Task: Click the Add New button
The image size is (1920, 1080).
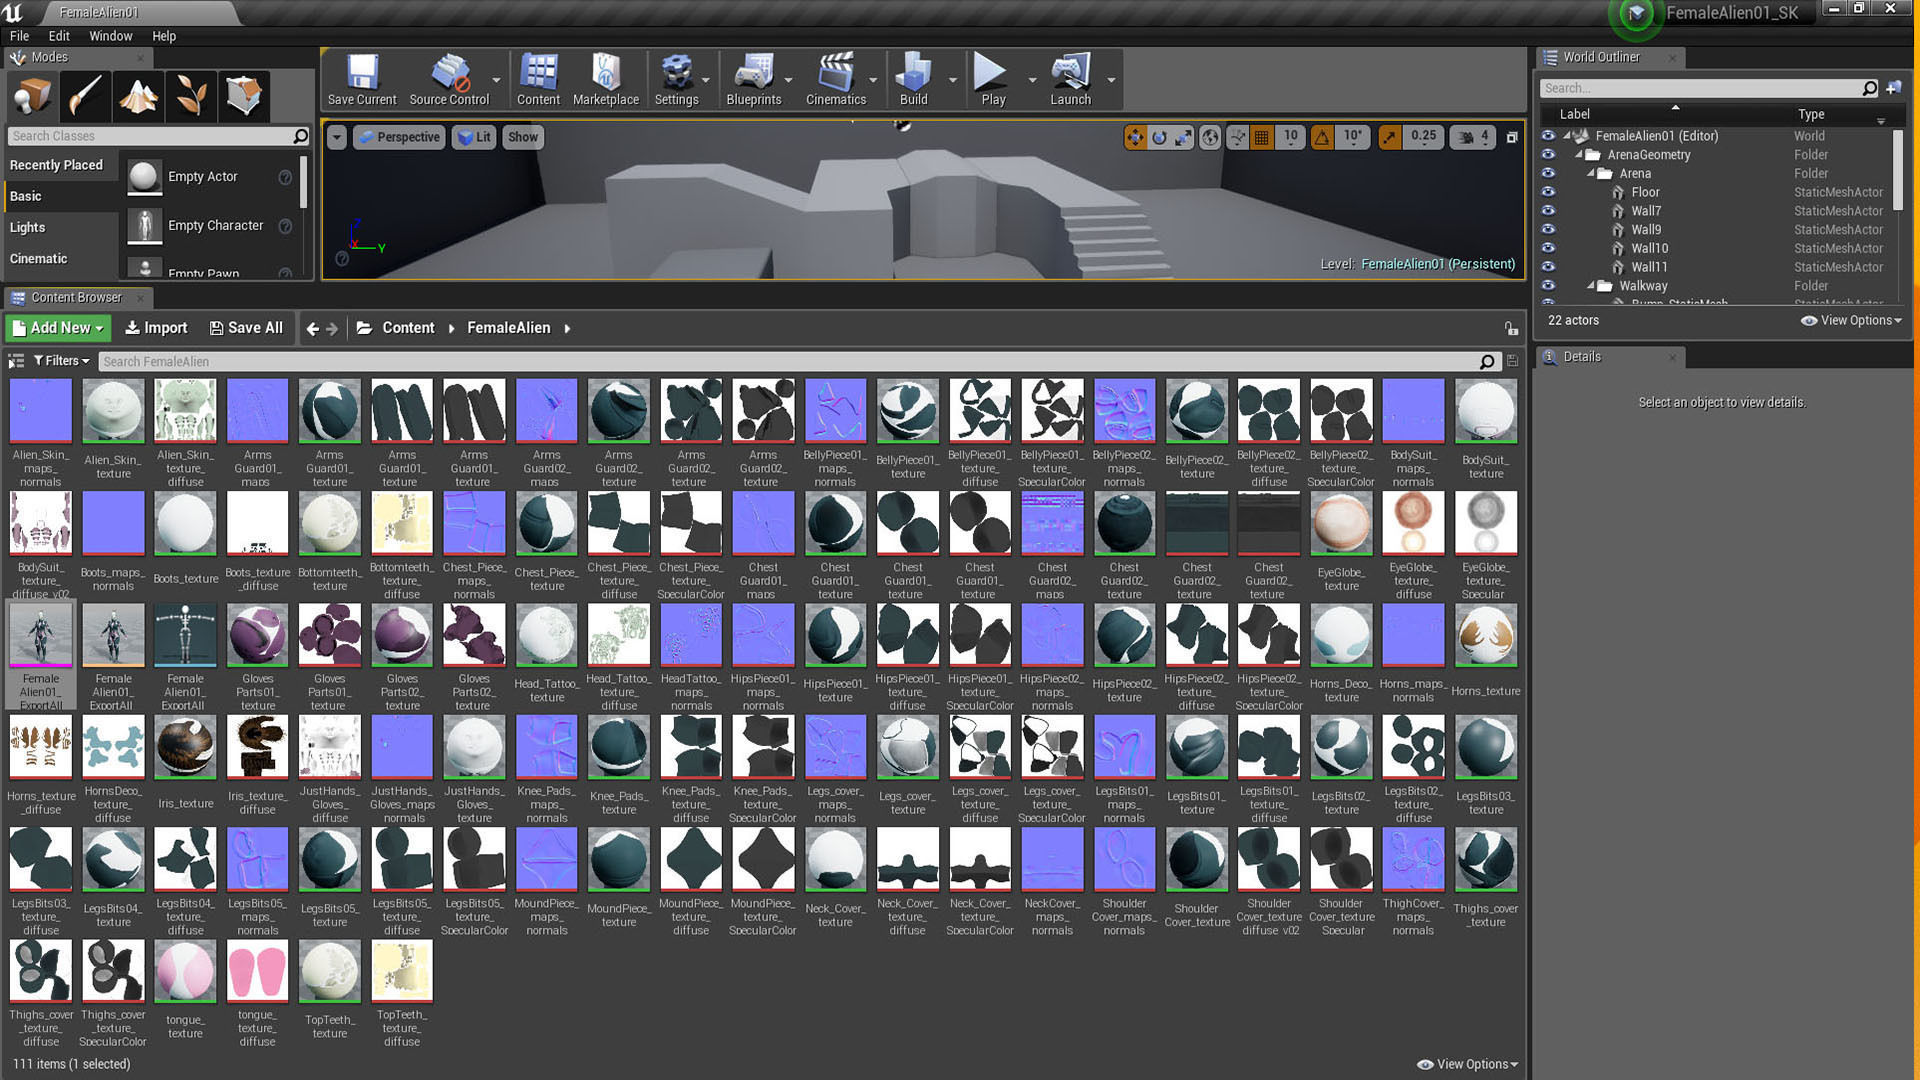Action: pos(58,328)
